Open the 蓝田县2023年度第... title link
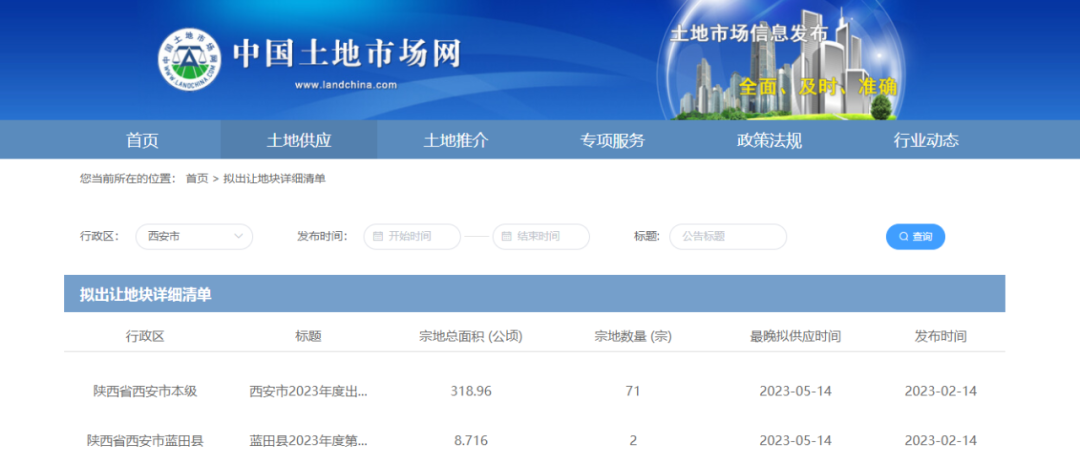Screen dimensions: 1080x473 point(309,441)
